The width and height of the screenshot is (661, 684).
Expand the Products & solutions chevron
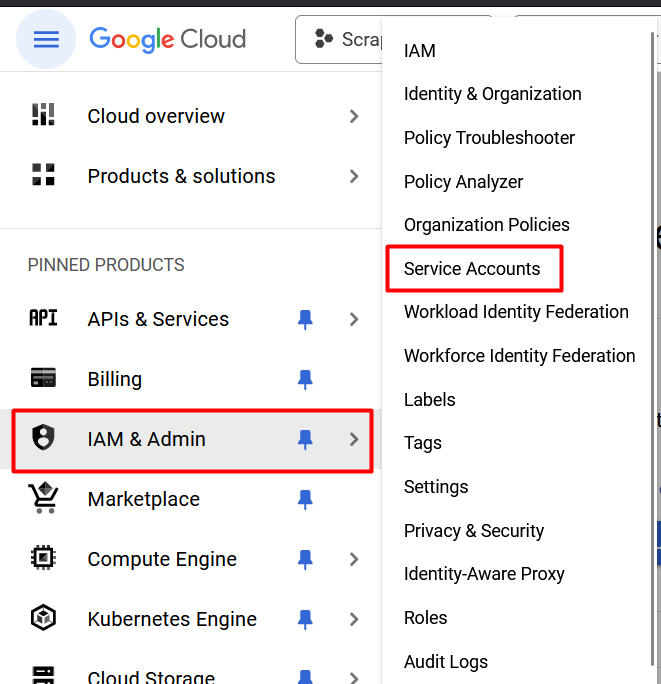pyautogui.click(x=354, y=177)
